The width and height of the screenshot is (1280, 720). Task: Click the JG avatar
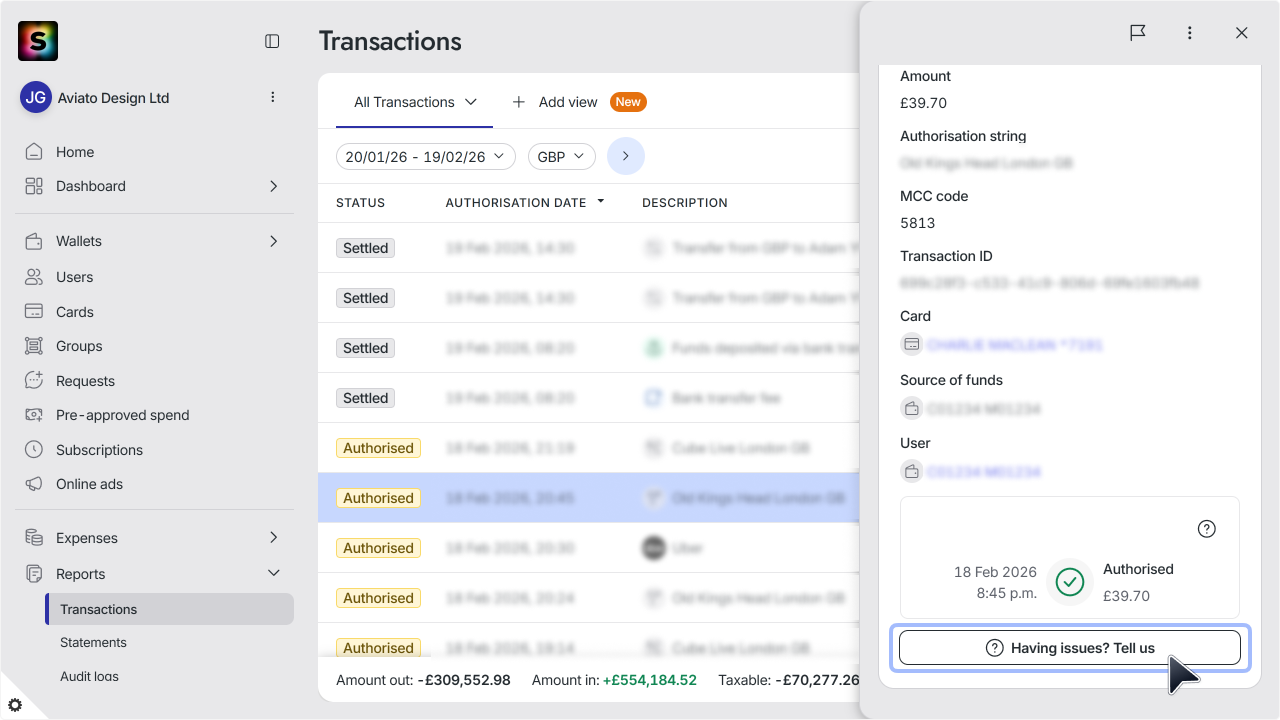point(36,98)
